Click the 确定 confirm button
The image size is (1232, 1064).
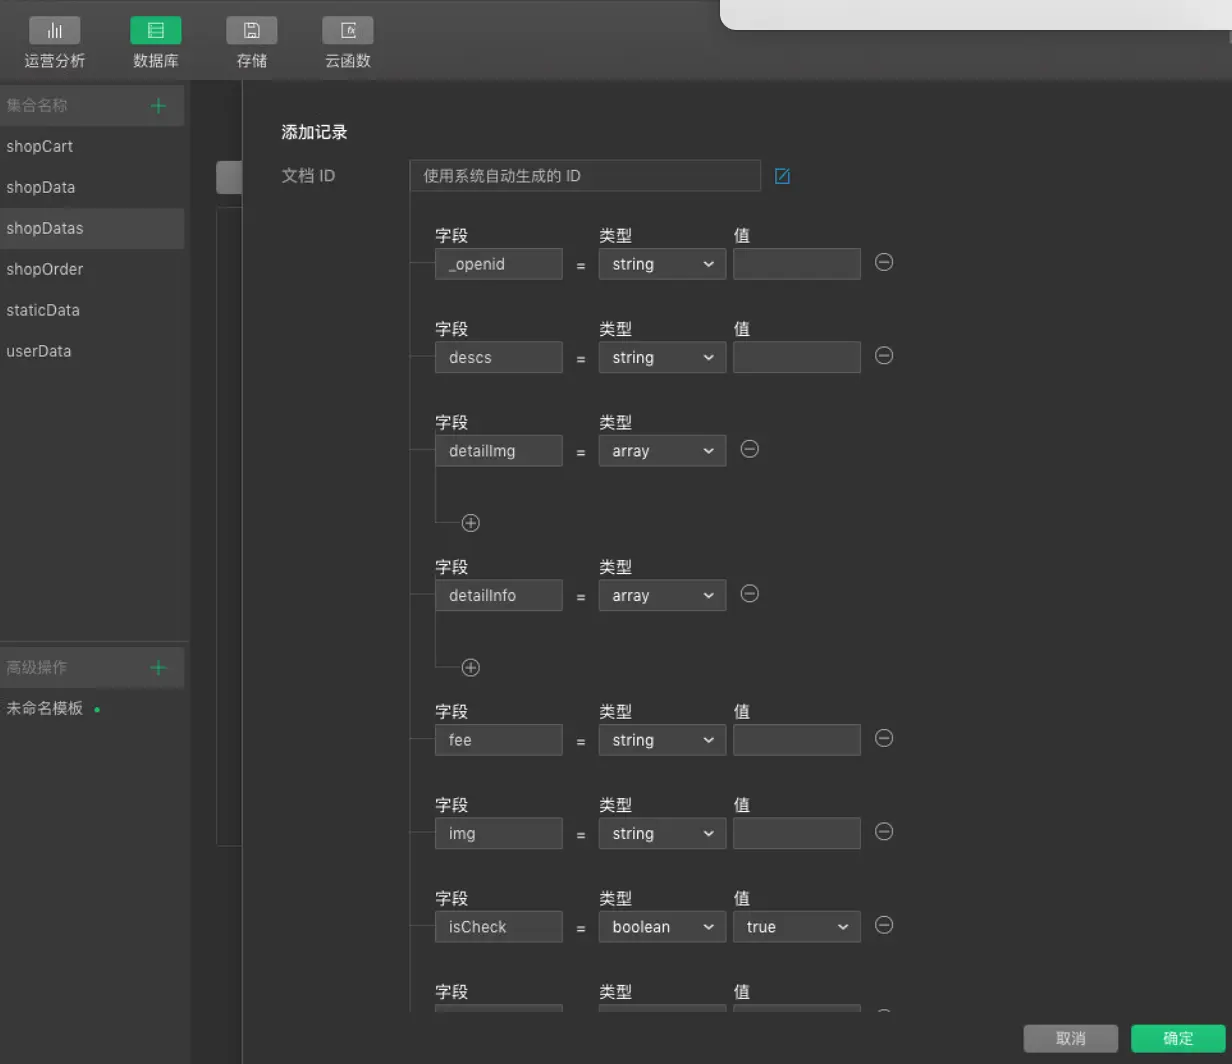tap(1178, 1039)
